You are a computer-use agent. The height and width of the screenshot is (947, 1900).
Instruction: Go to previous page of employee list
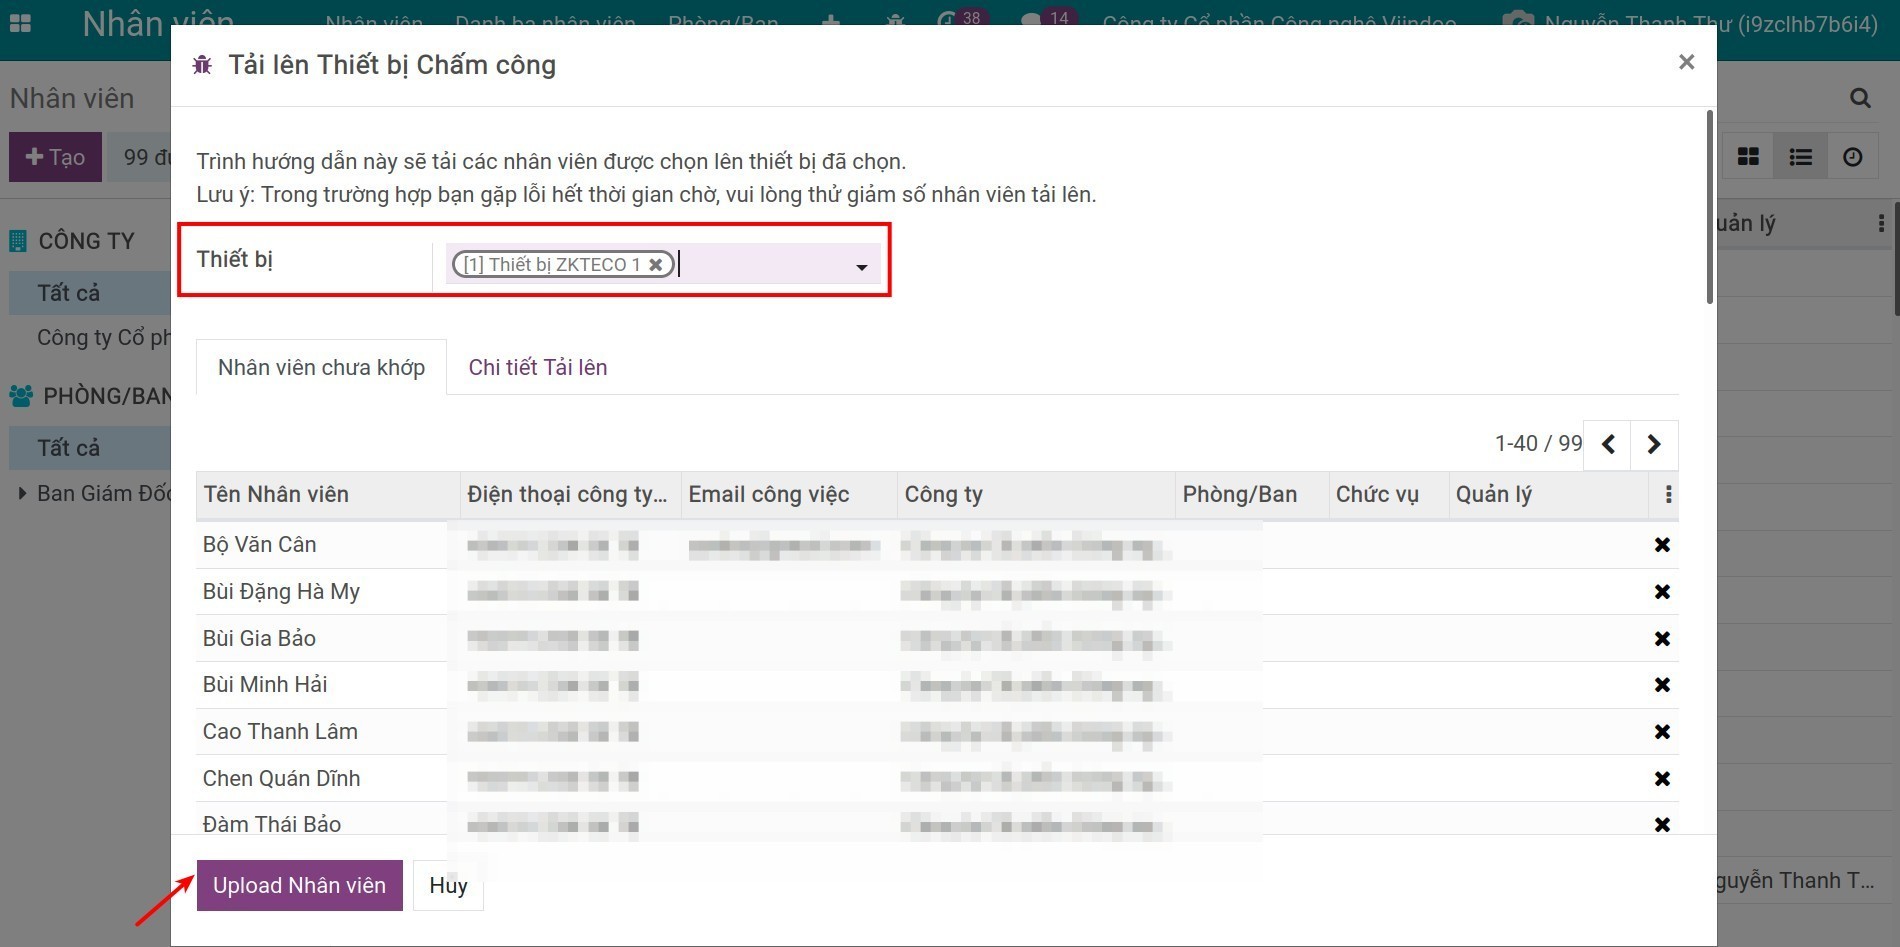pyautogui.click(x=1608, y=444)
